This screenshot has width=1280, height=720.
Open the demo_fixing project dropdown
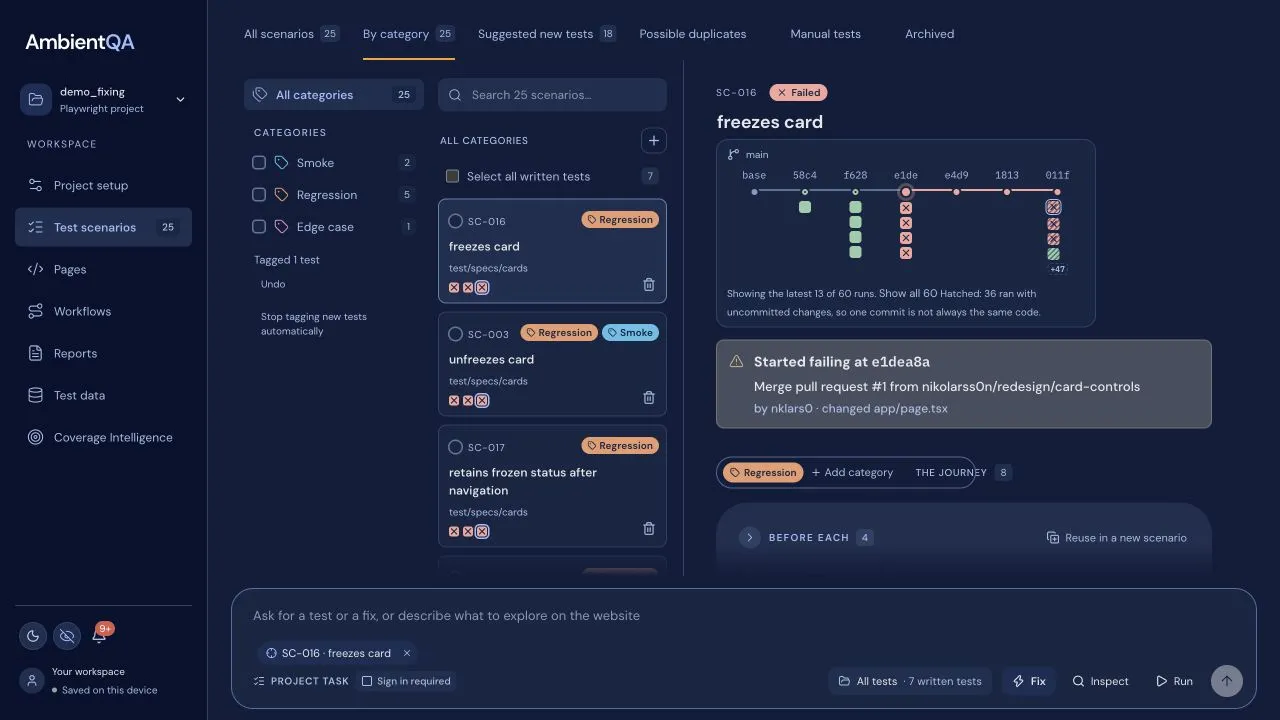pyautogui.click(x=103, y=99)
